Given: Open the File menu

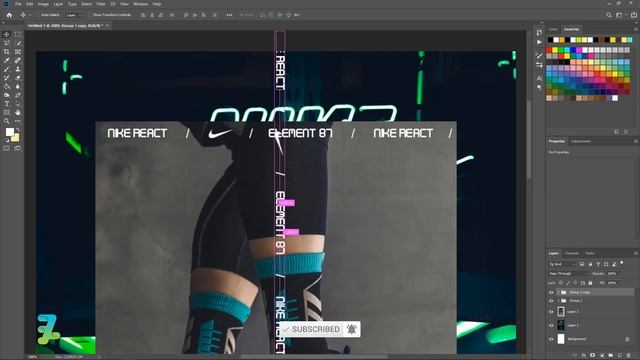Looking at the screenshot, I should click(18, 4).
